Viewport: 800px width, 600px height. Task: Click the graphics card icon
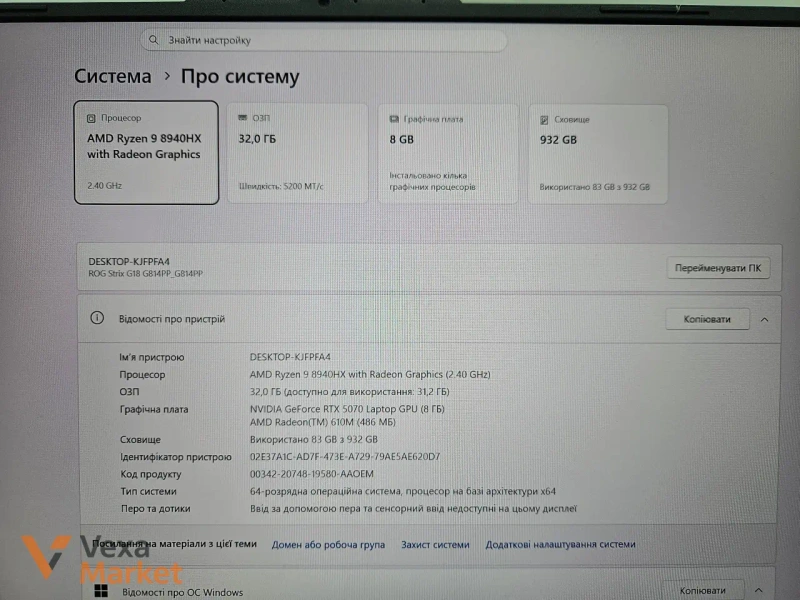tap(394, 119)
